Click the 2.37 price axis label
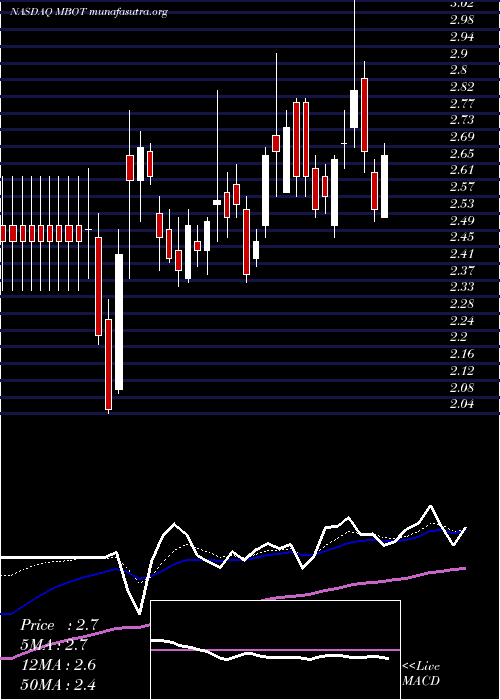Viewport: 500px width, 700px height. 462,270
